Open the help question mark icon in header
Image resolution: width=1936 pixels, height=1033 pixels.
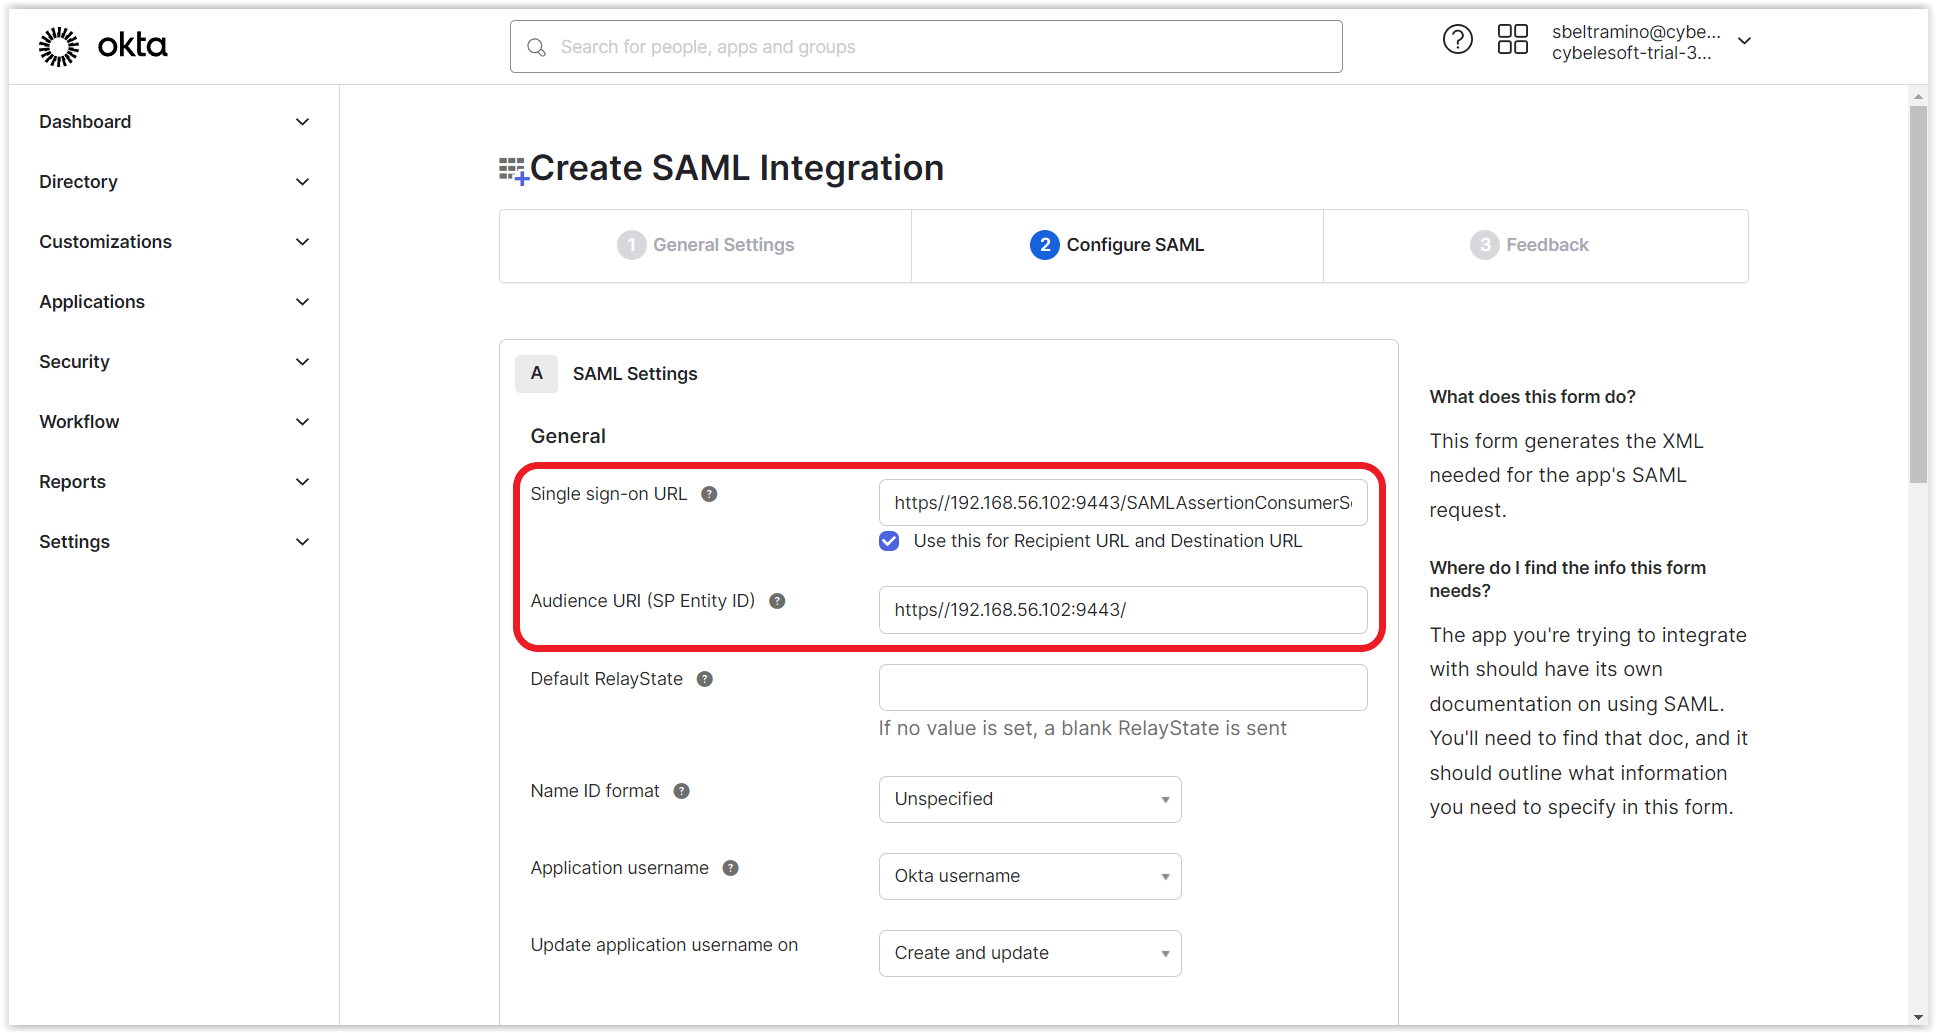click(x=1457, y=40)
